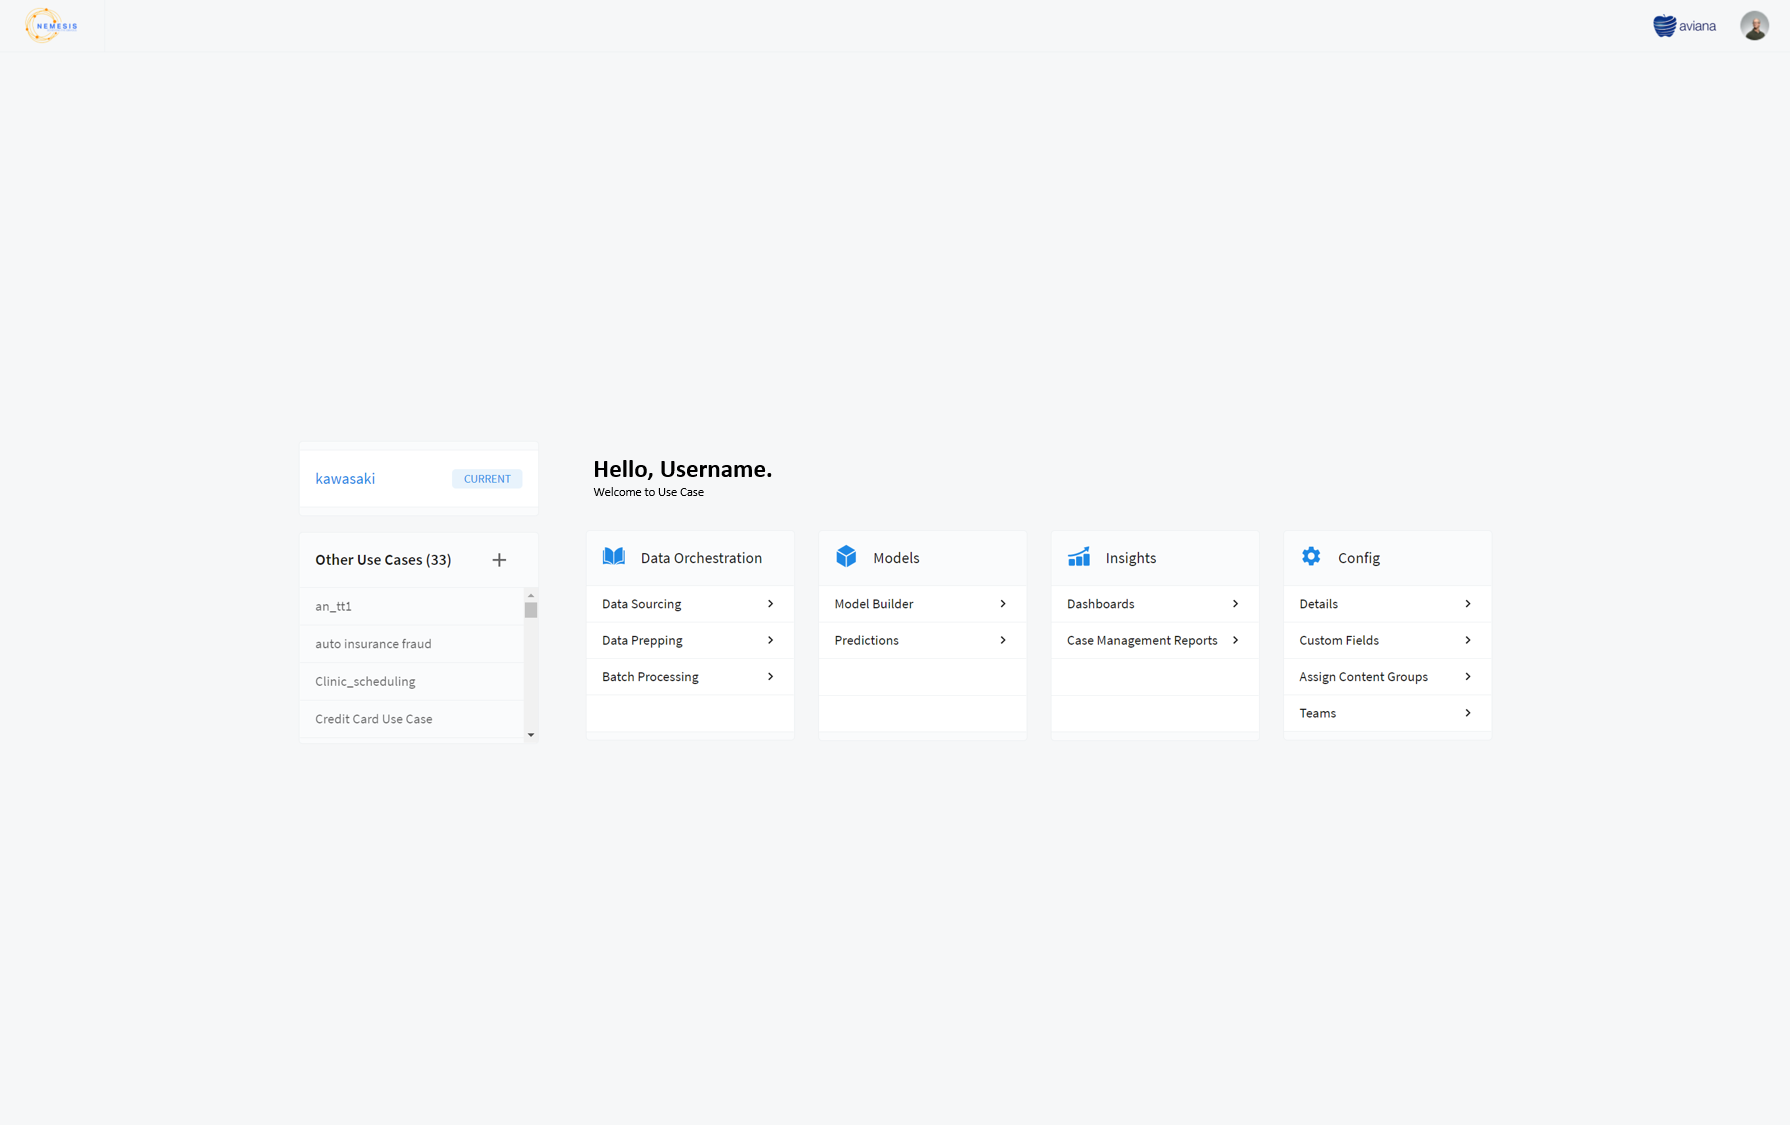
Task: Click the Insights bar chart icon
Action: [x=1079, y=557]
